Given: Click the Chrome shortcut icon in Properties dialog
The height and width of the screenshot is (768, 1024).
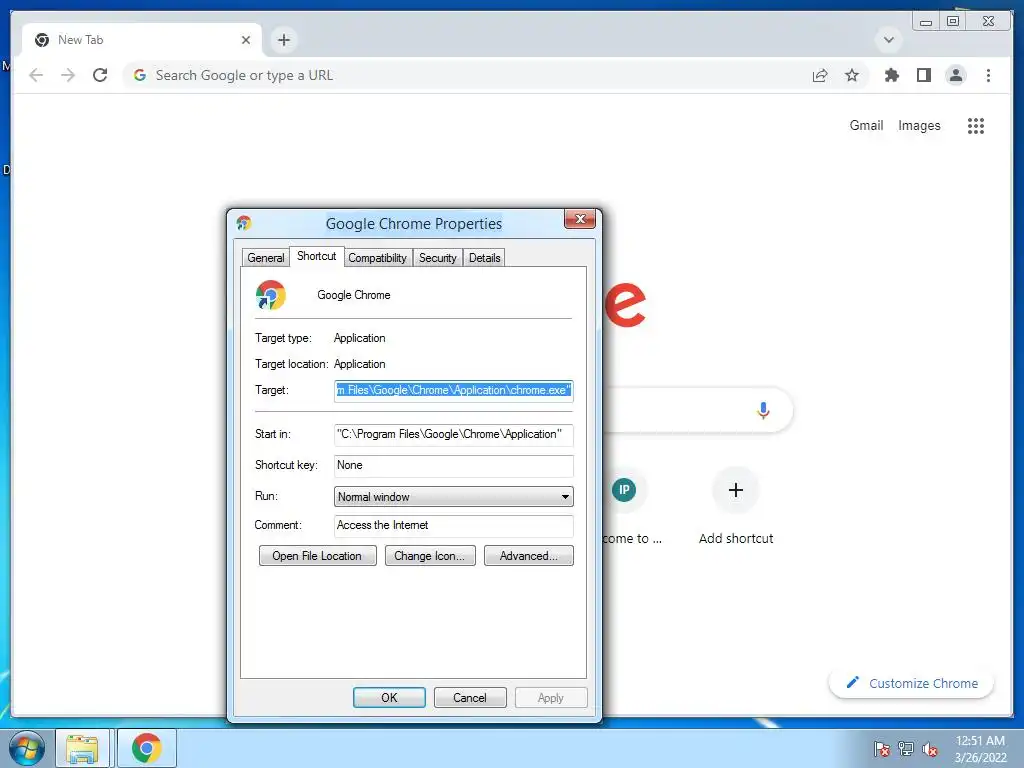Looking at the screenshot, I should [x=270, y=295].
